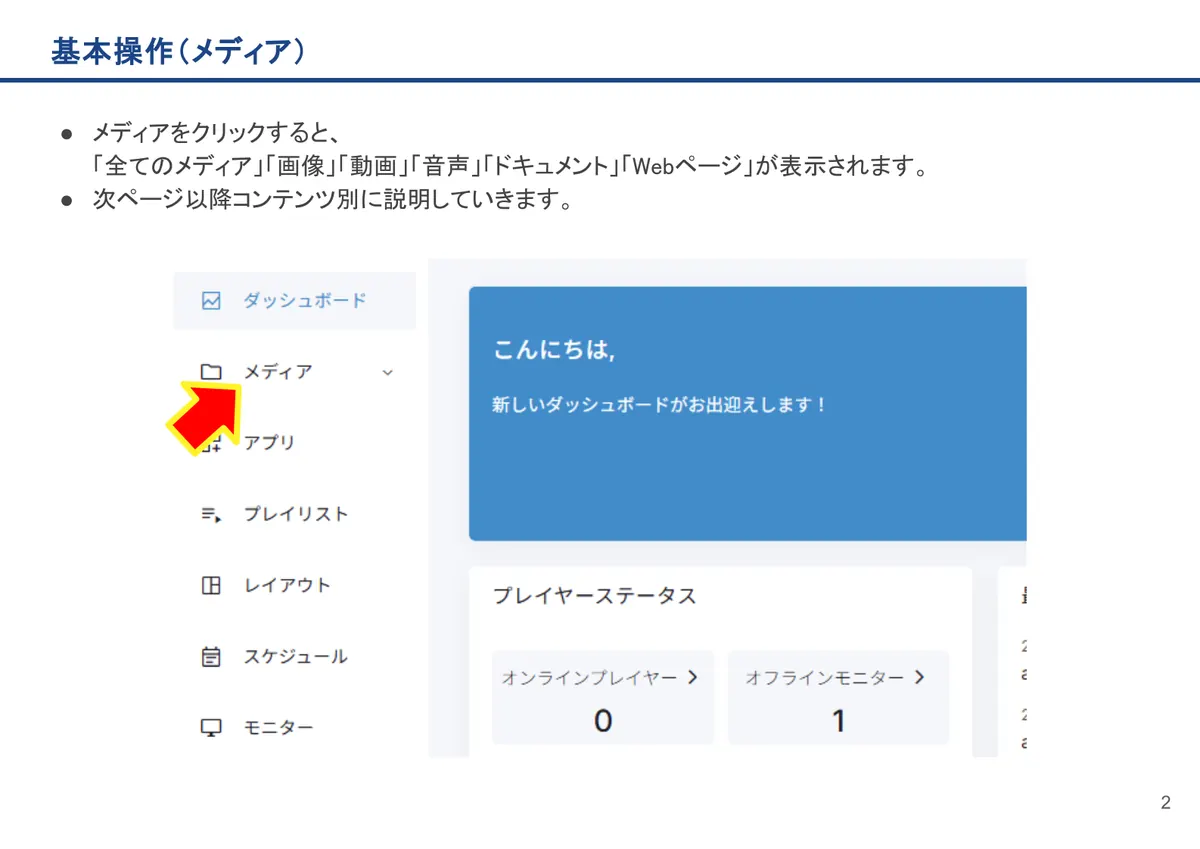The image size is (1200, 849).
Task: Click the Media folder icon
Action: coord(210,372)
